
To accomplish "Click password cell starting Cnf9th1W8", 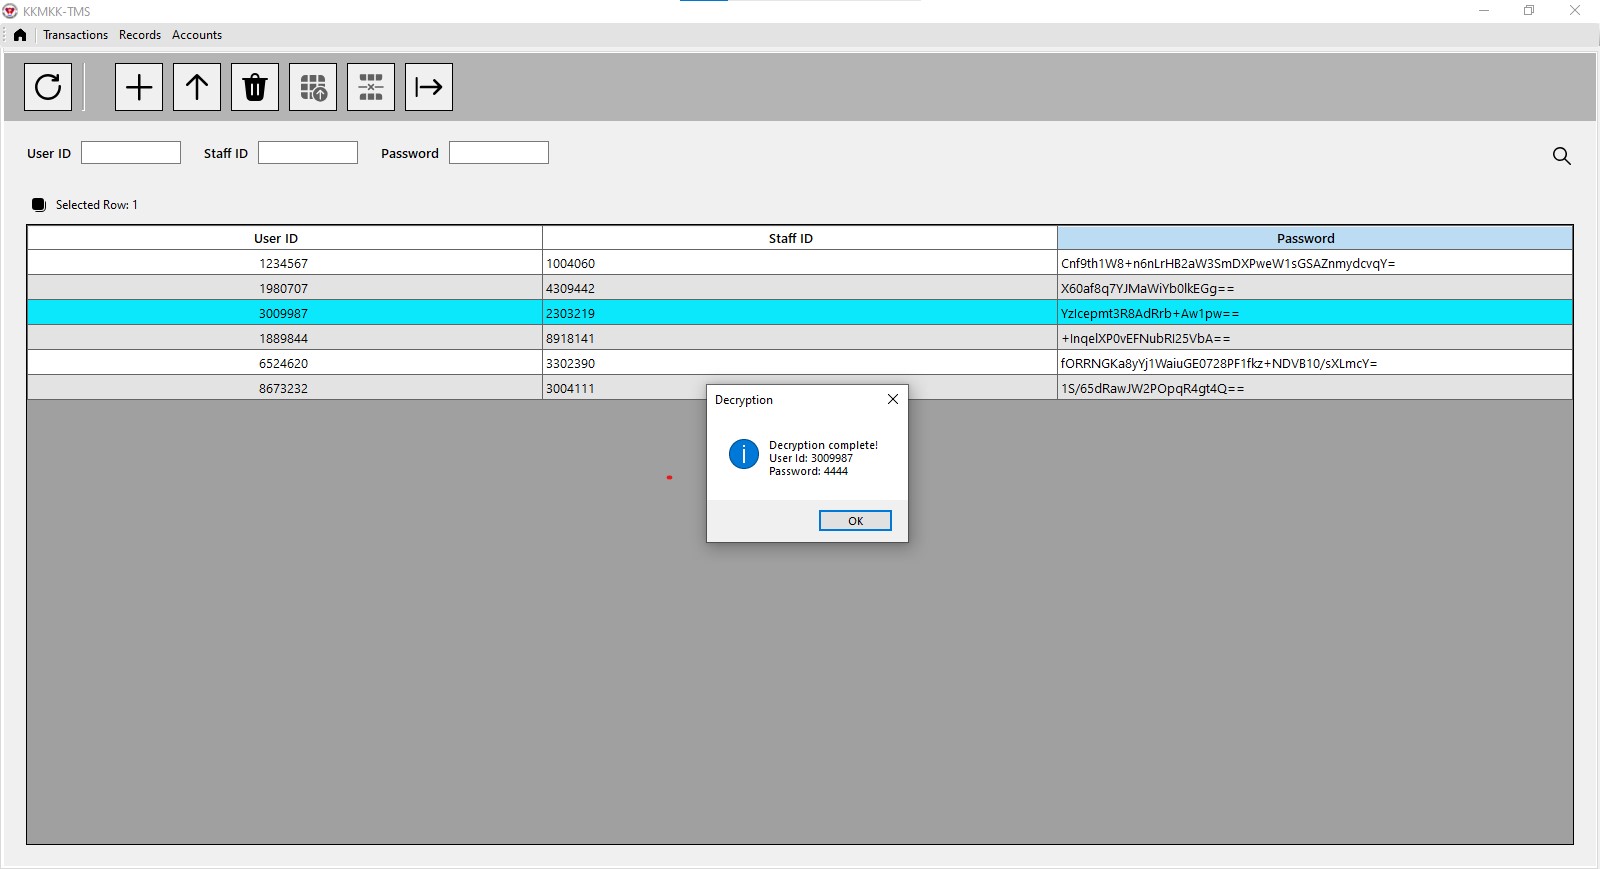I will coord(1315,263).
